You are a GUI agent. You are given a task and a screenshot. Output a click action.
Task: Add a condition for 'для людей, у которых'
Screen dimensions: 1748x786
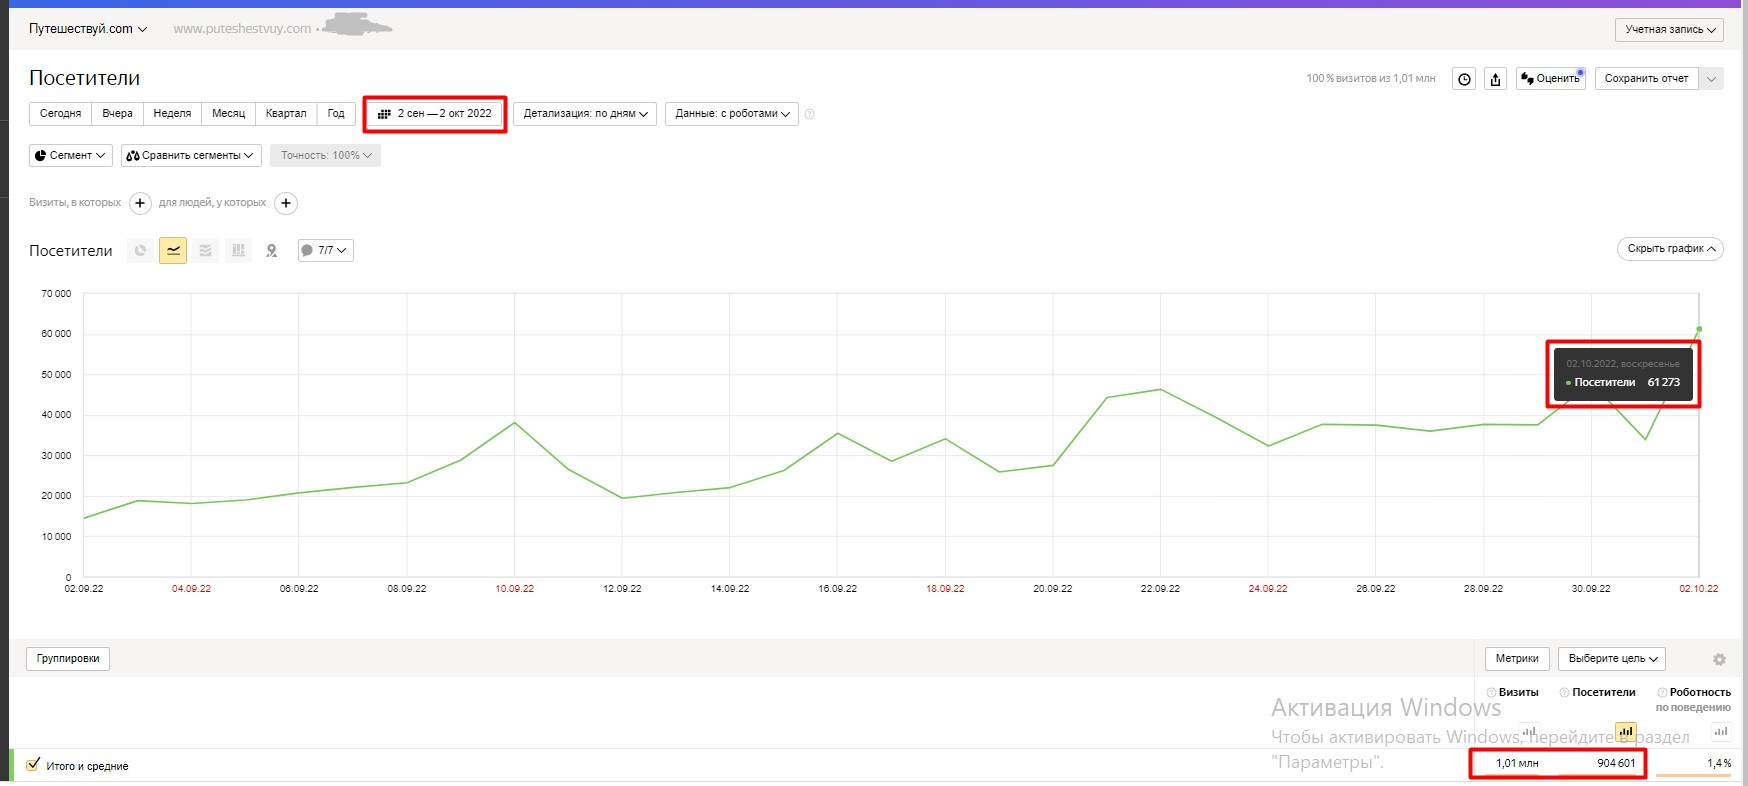point(286,203)
